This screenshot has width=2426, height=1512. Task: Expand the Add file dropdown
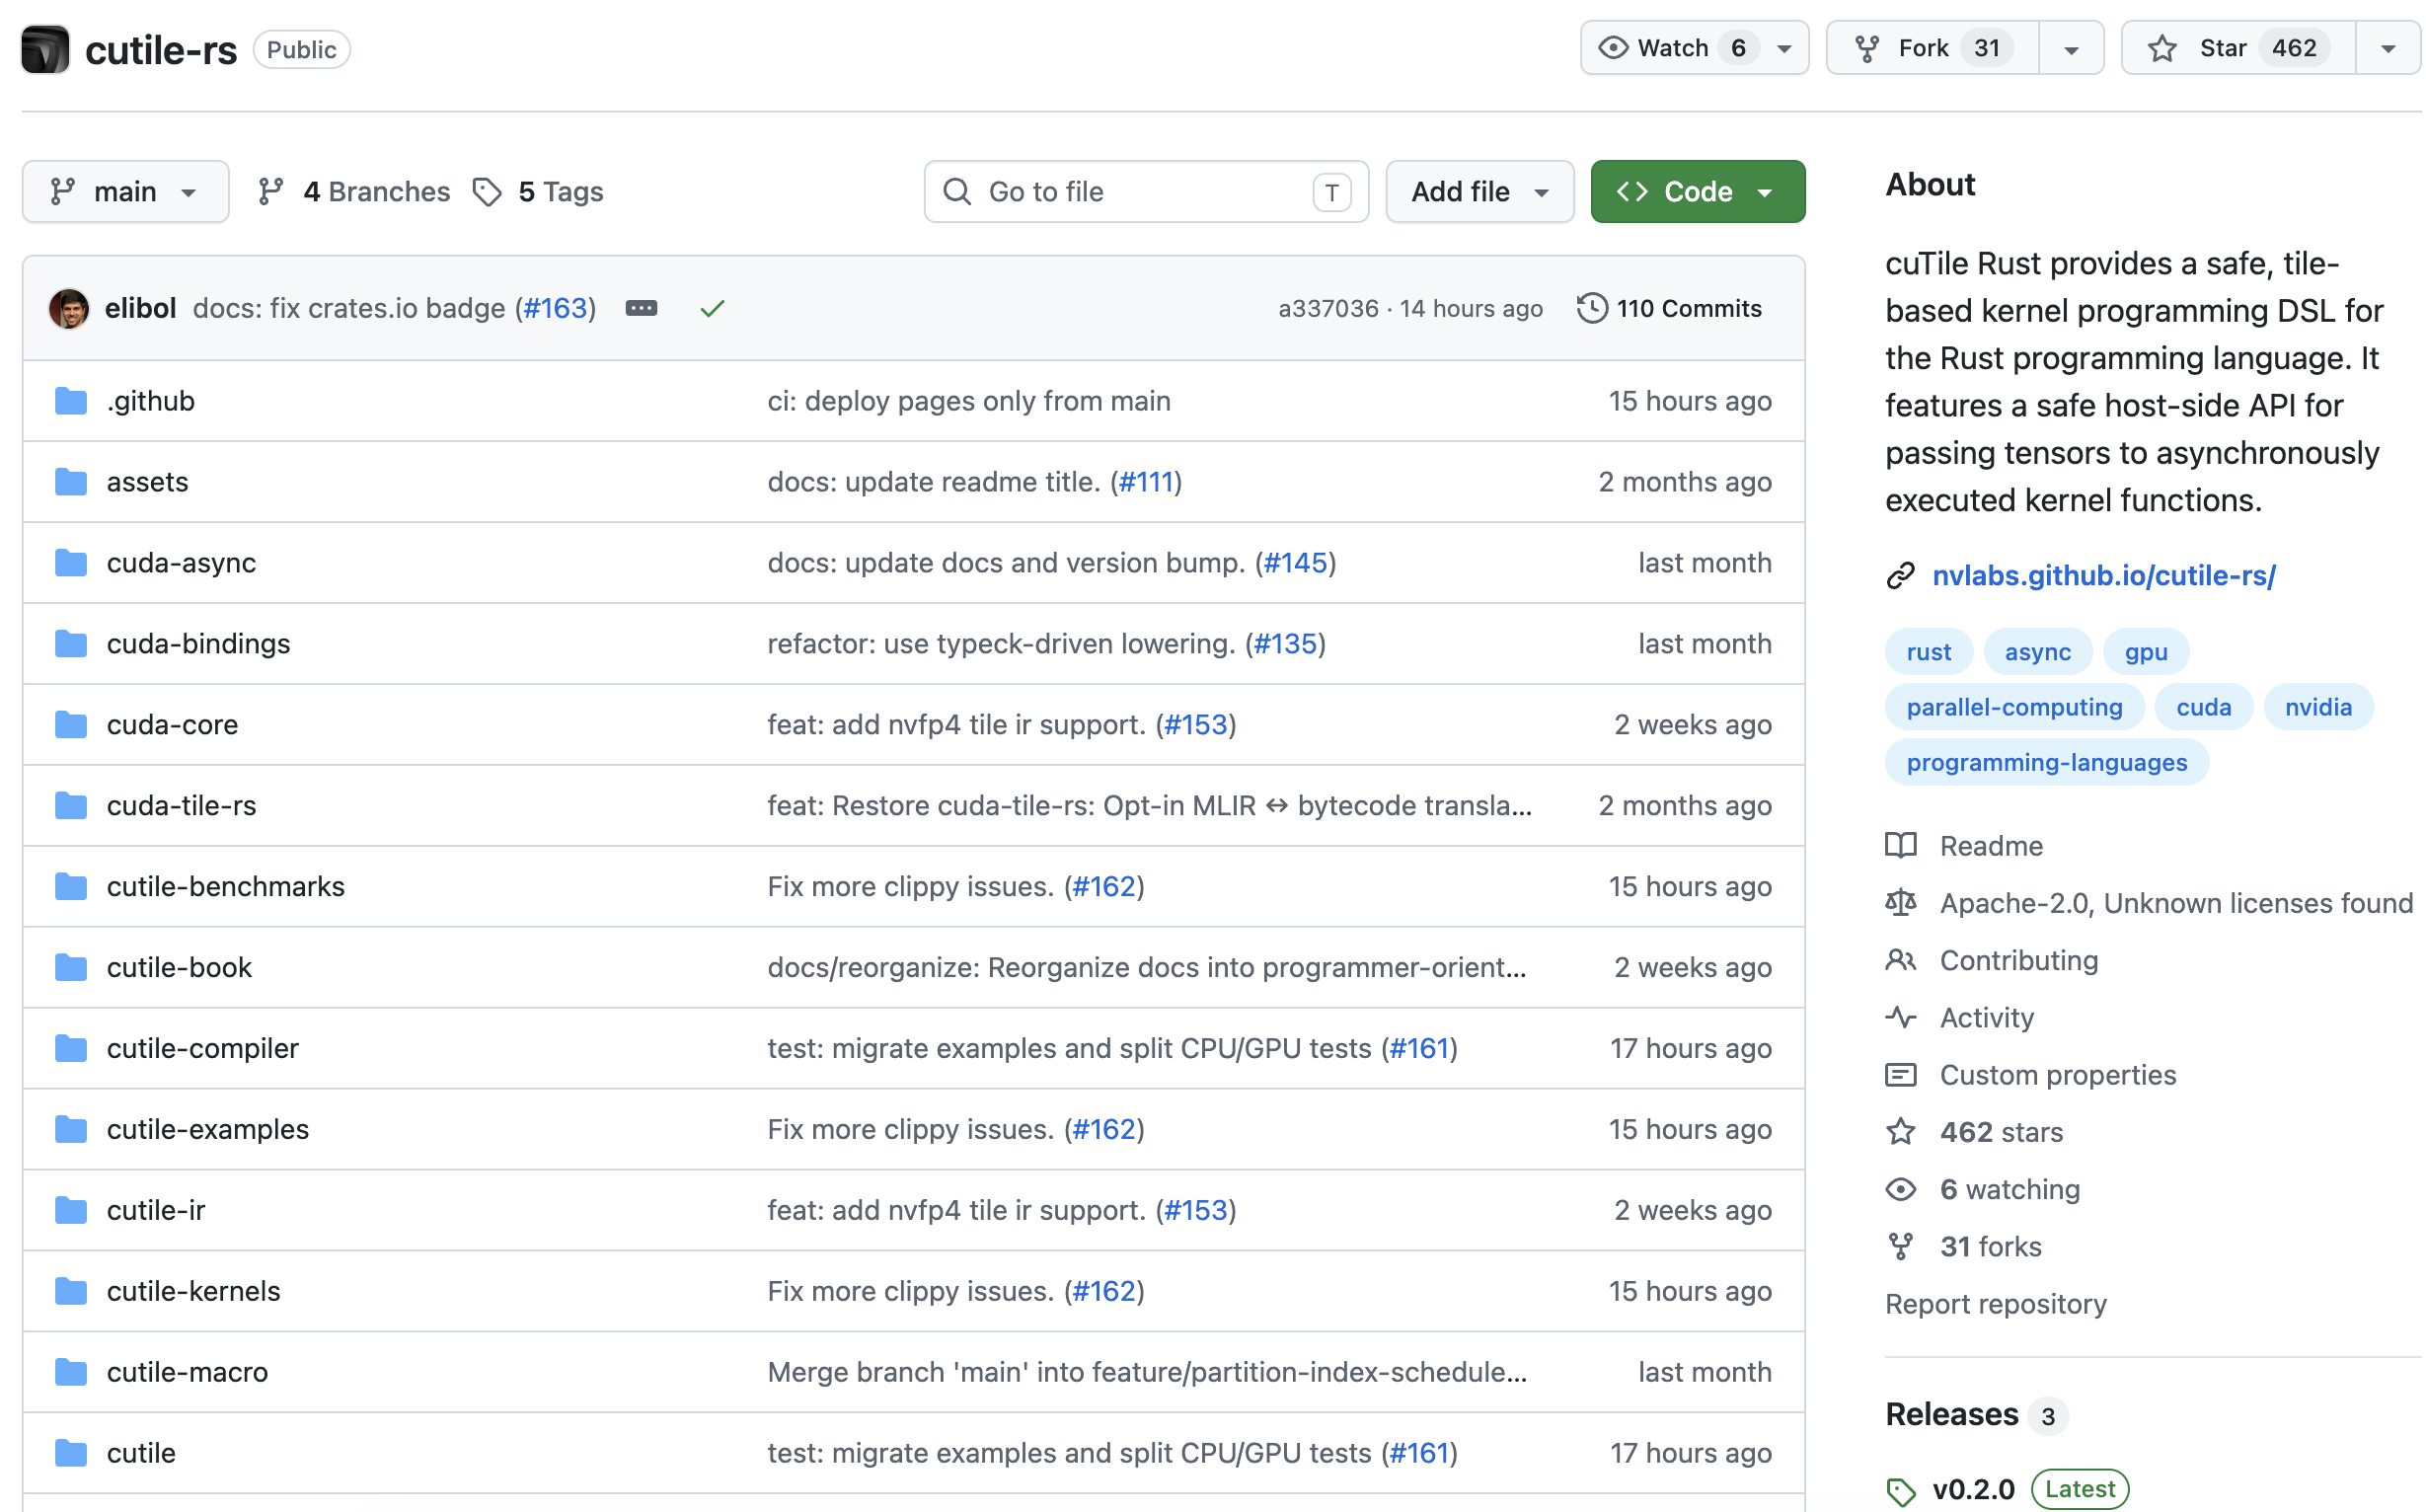(x=1480, y=192)
